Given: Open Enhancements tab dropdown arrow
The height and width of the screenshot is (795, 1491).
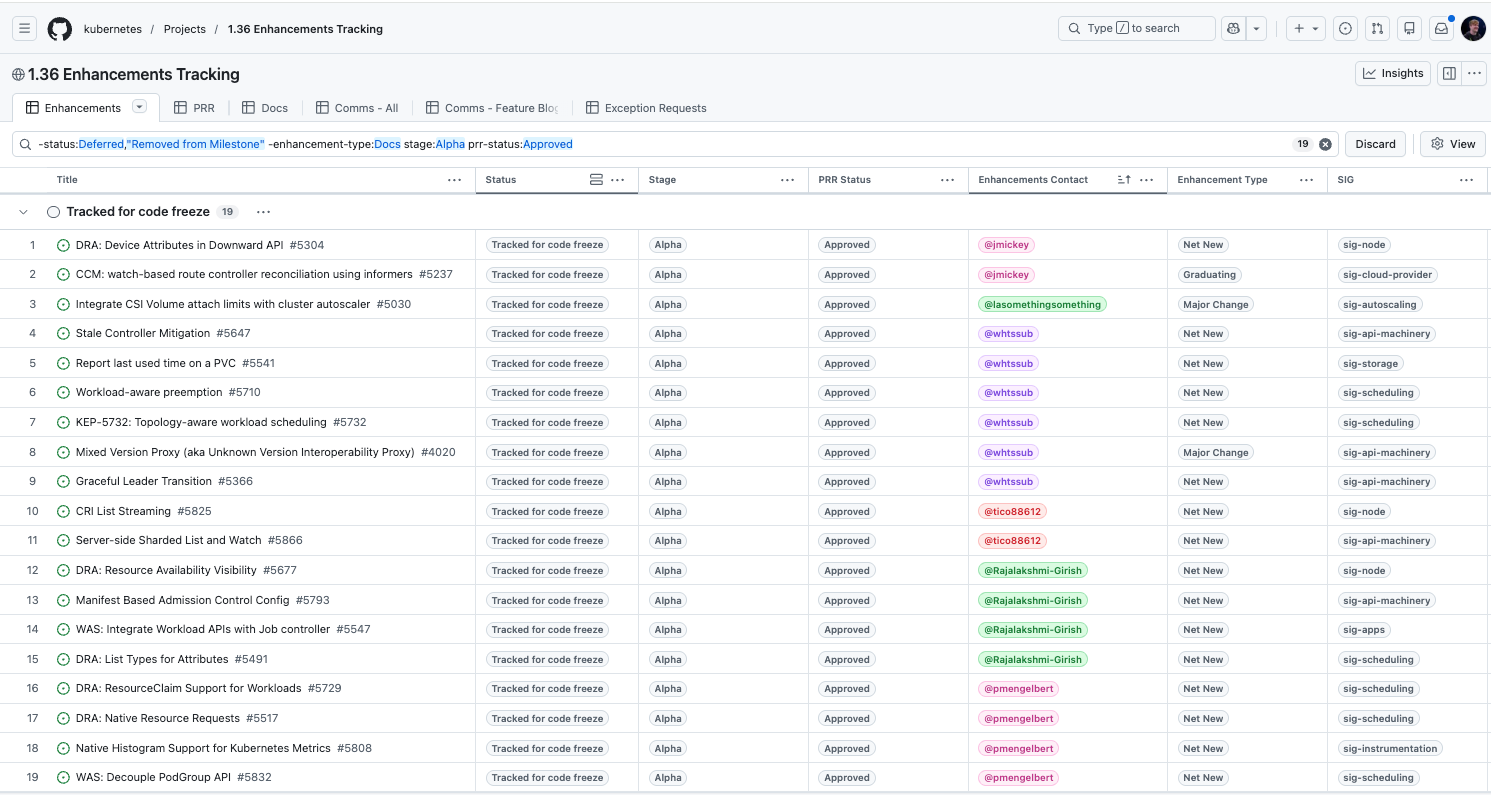Looking at the screenshot, I should (x=140, y=107).
